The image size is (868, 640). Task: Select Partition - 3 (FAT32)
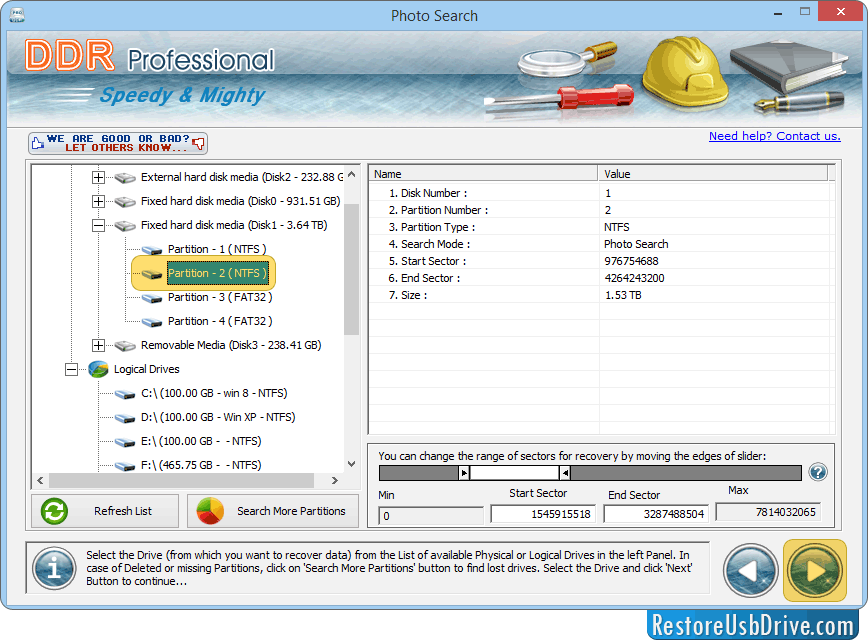(x=220, y=297)
